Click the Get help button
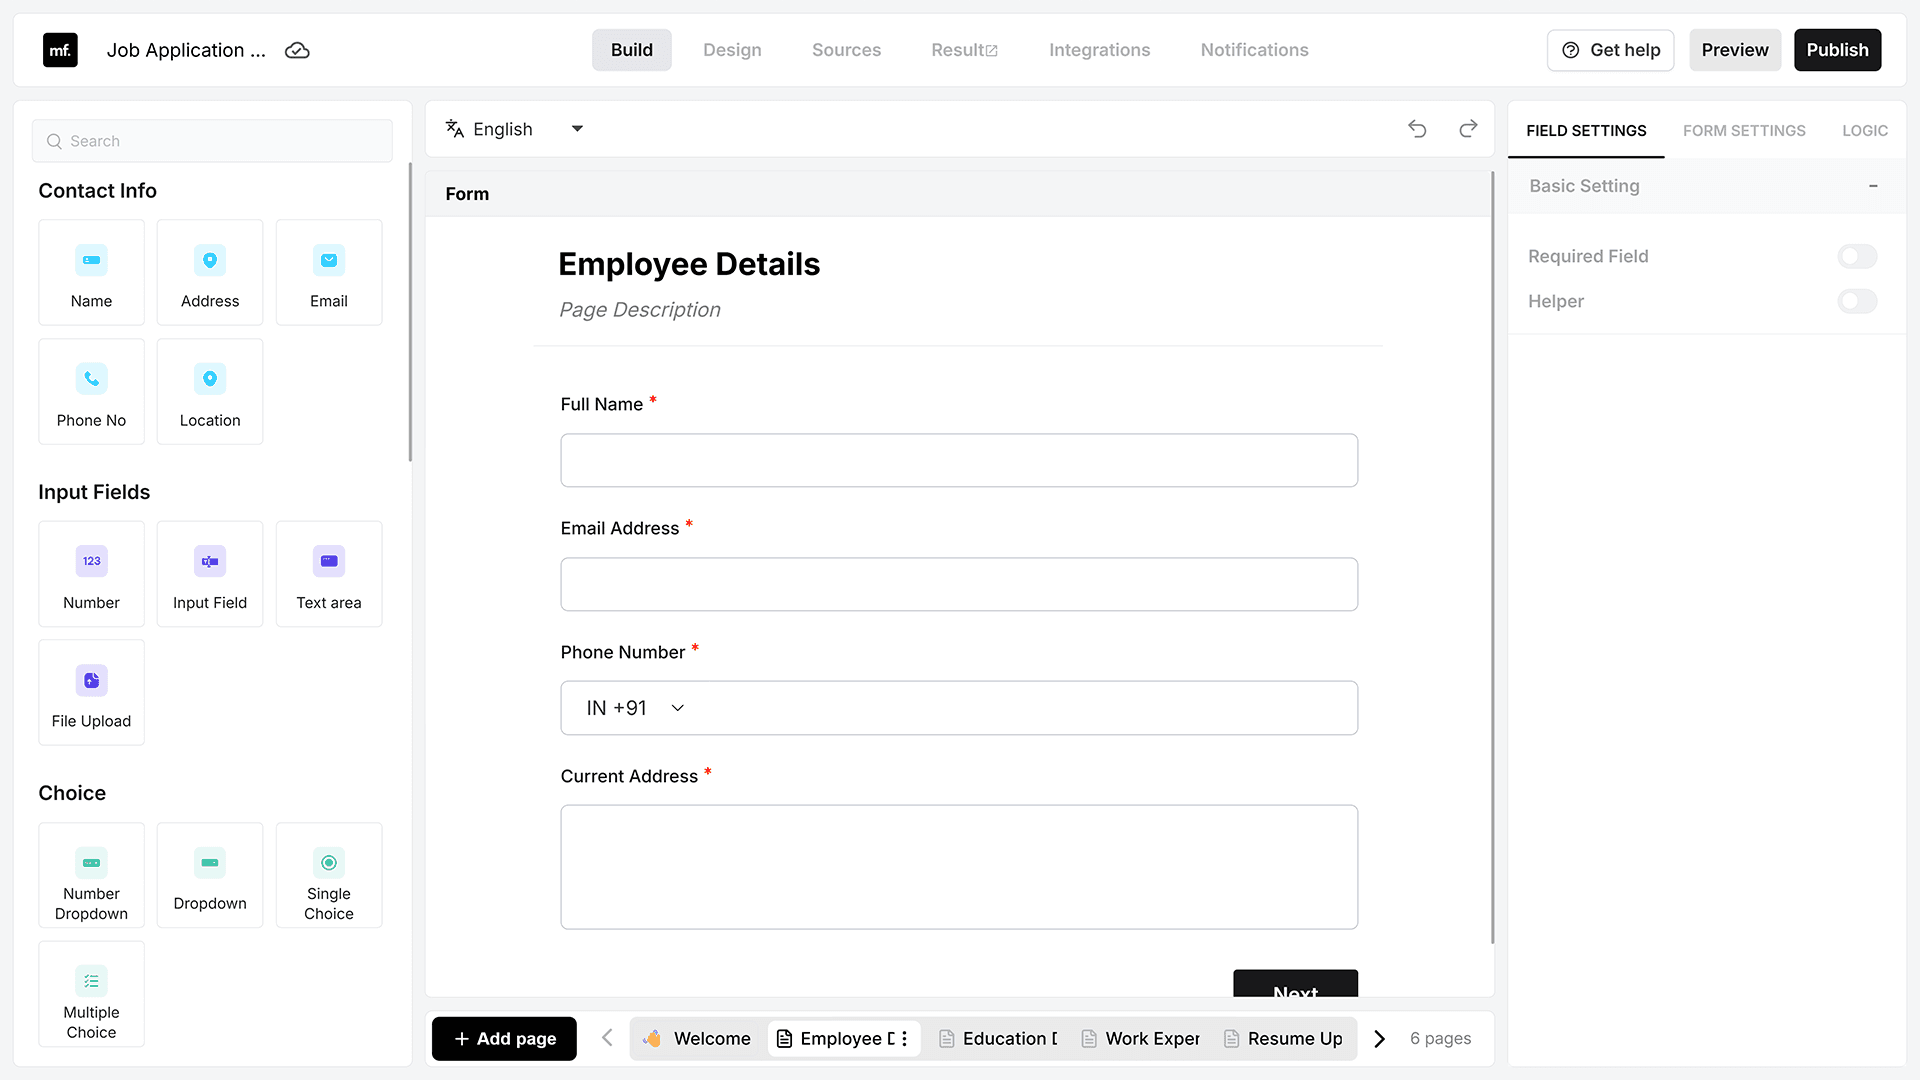Image resolution: width=1920 pixels, height=1080 pixels. (1610, 50)
